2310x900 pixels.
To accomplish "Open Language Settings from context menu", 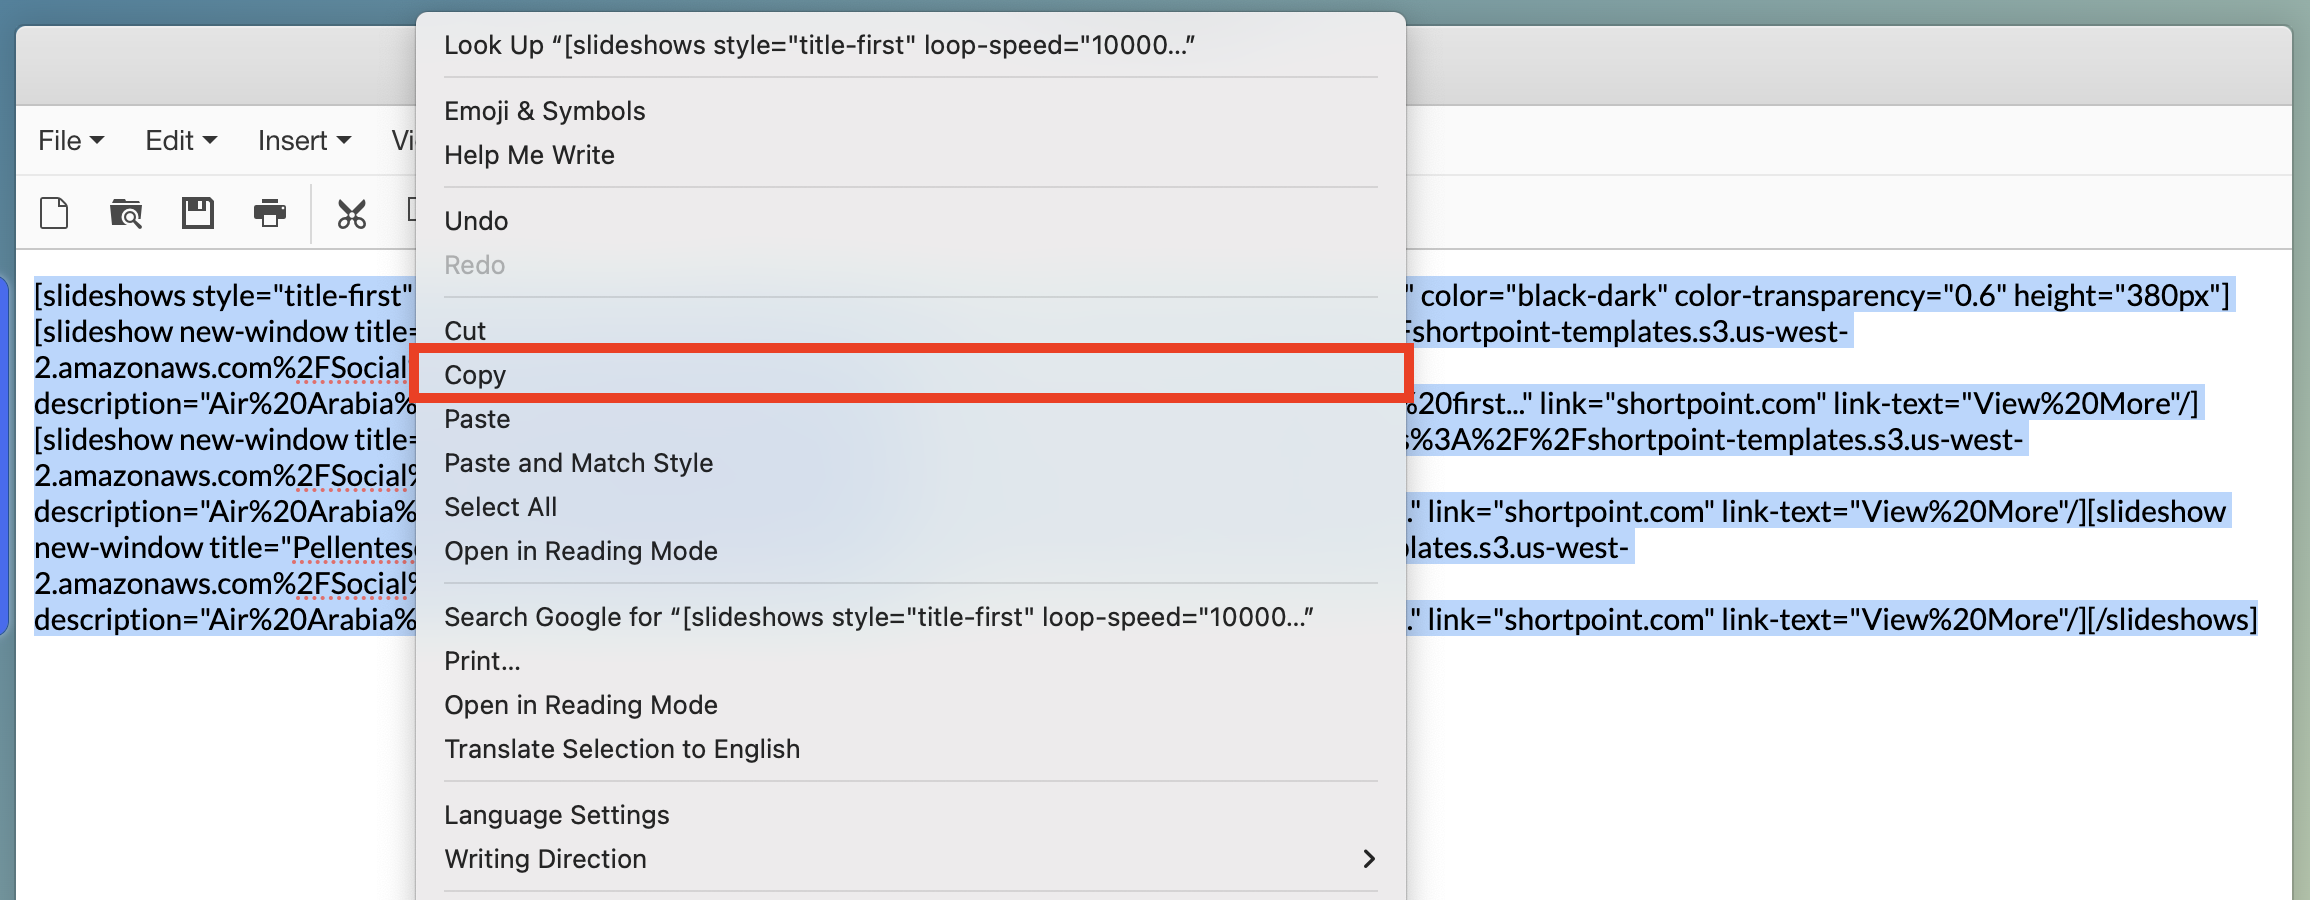I will [911, 815].
